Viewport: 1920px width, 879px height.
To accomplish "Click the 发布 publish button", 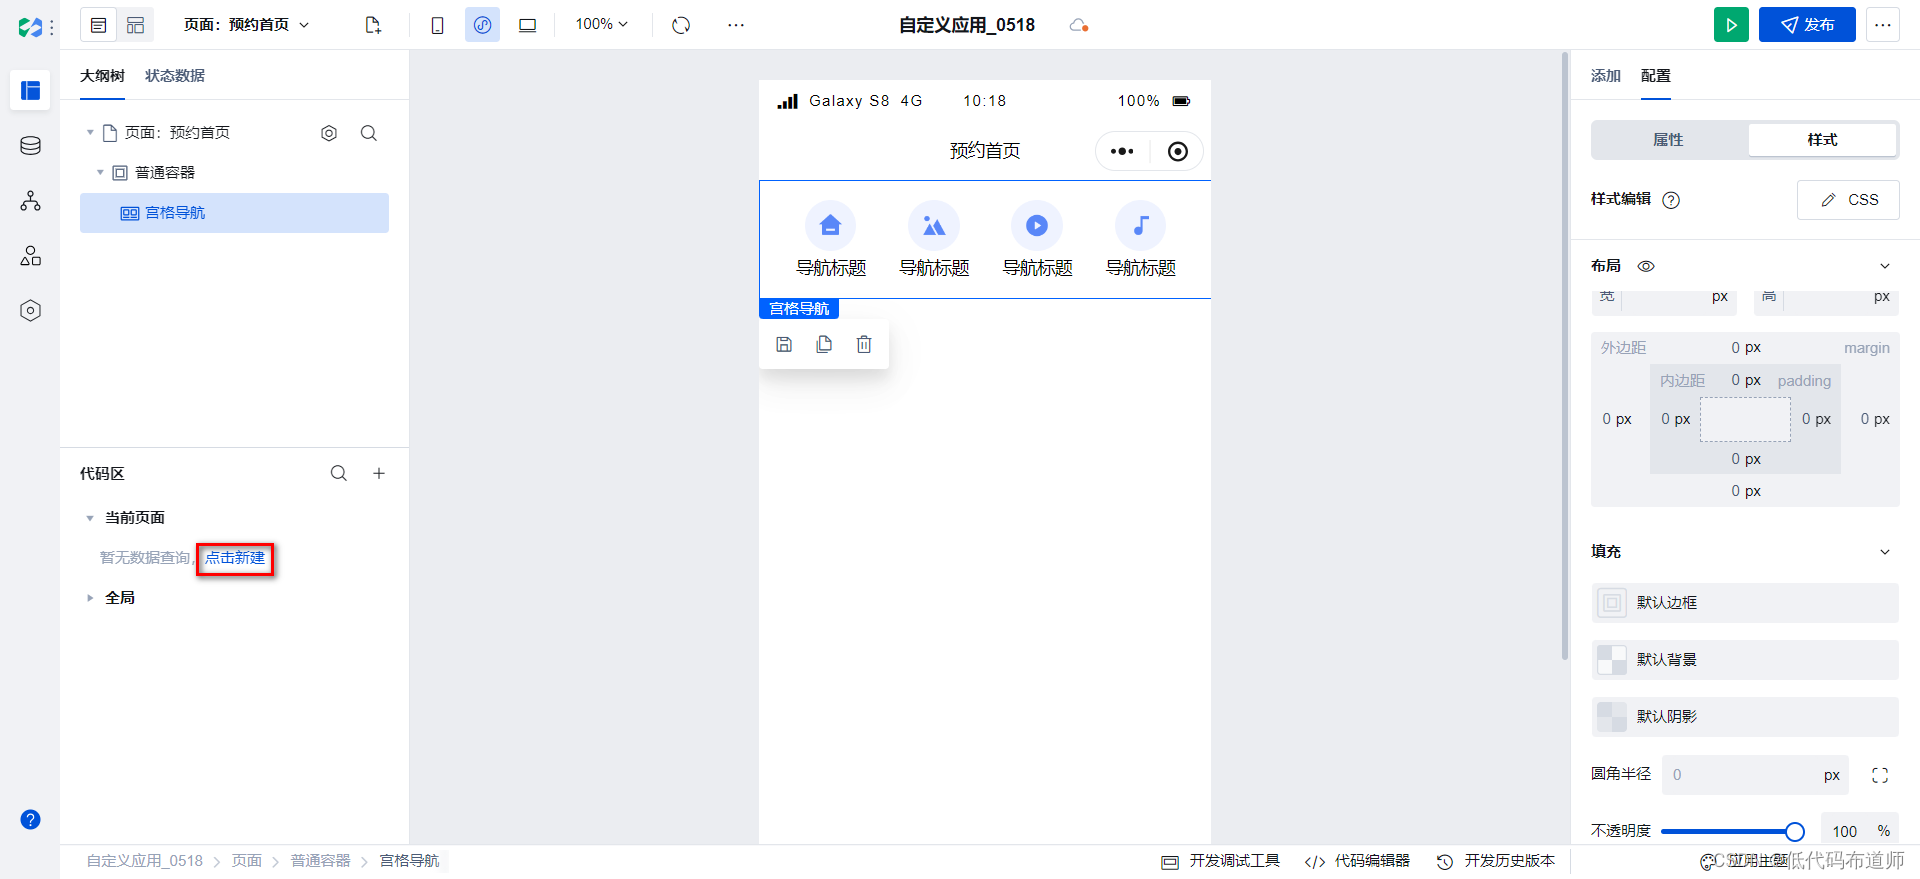I will pyautogui.click(x=1807, y=25).
